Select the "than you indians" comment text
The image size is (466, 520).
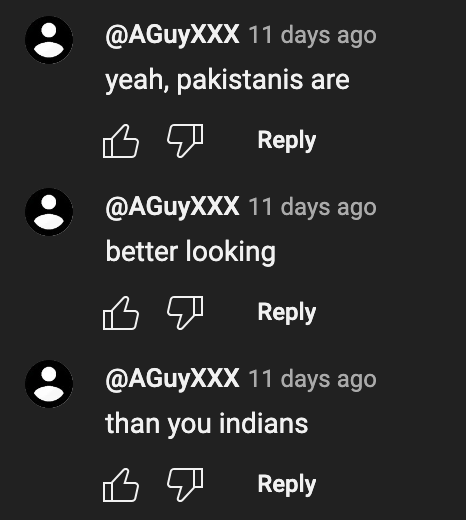pos(207,424)
